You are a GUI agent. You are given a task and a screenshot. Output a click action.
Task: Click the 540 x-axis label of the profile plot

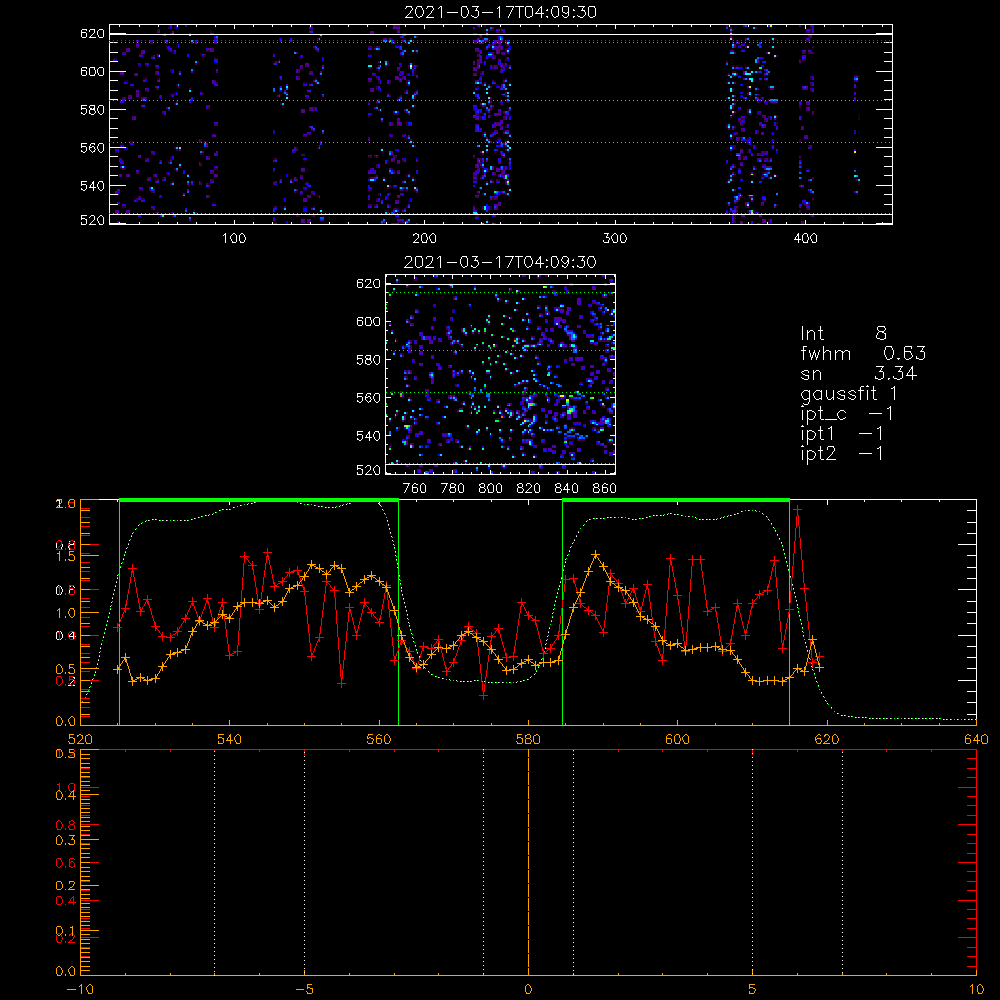pyautogui.click(x=230, y=740)
